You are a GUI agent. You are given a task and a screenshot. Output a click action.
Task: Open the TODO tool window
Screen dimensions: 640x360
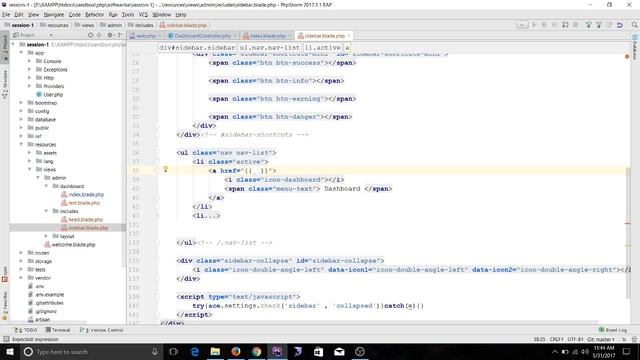[25, 330]
